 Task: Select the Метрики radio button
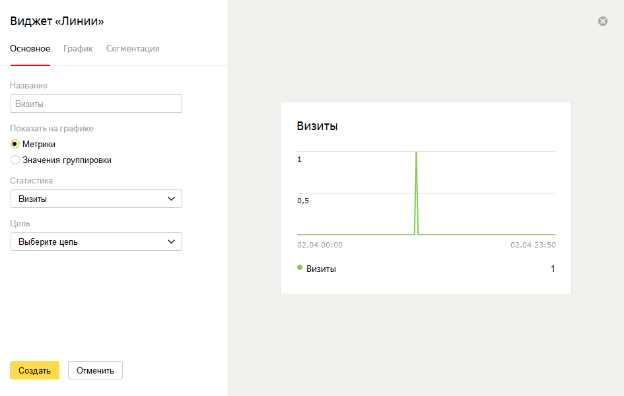pyautogui.click(x=15, y=144)
